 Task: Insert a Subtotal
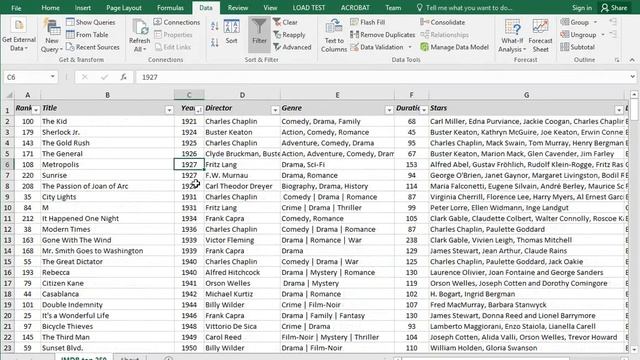click(578, 47)
